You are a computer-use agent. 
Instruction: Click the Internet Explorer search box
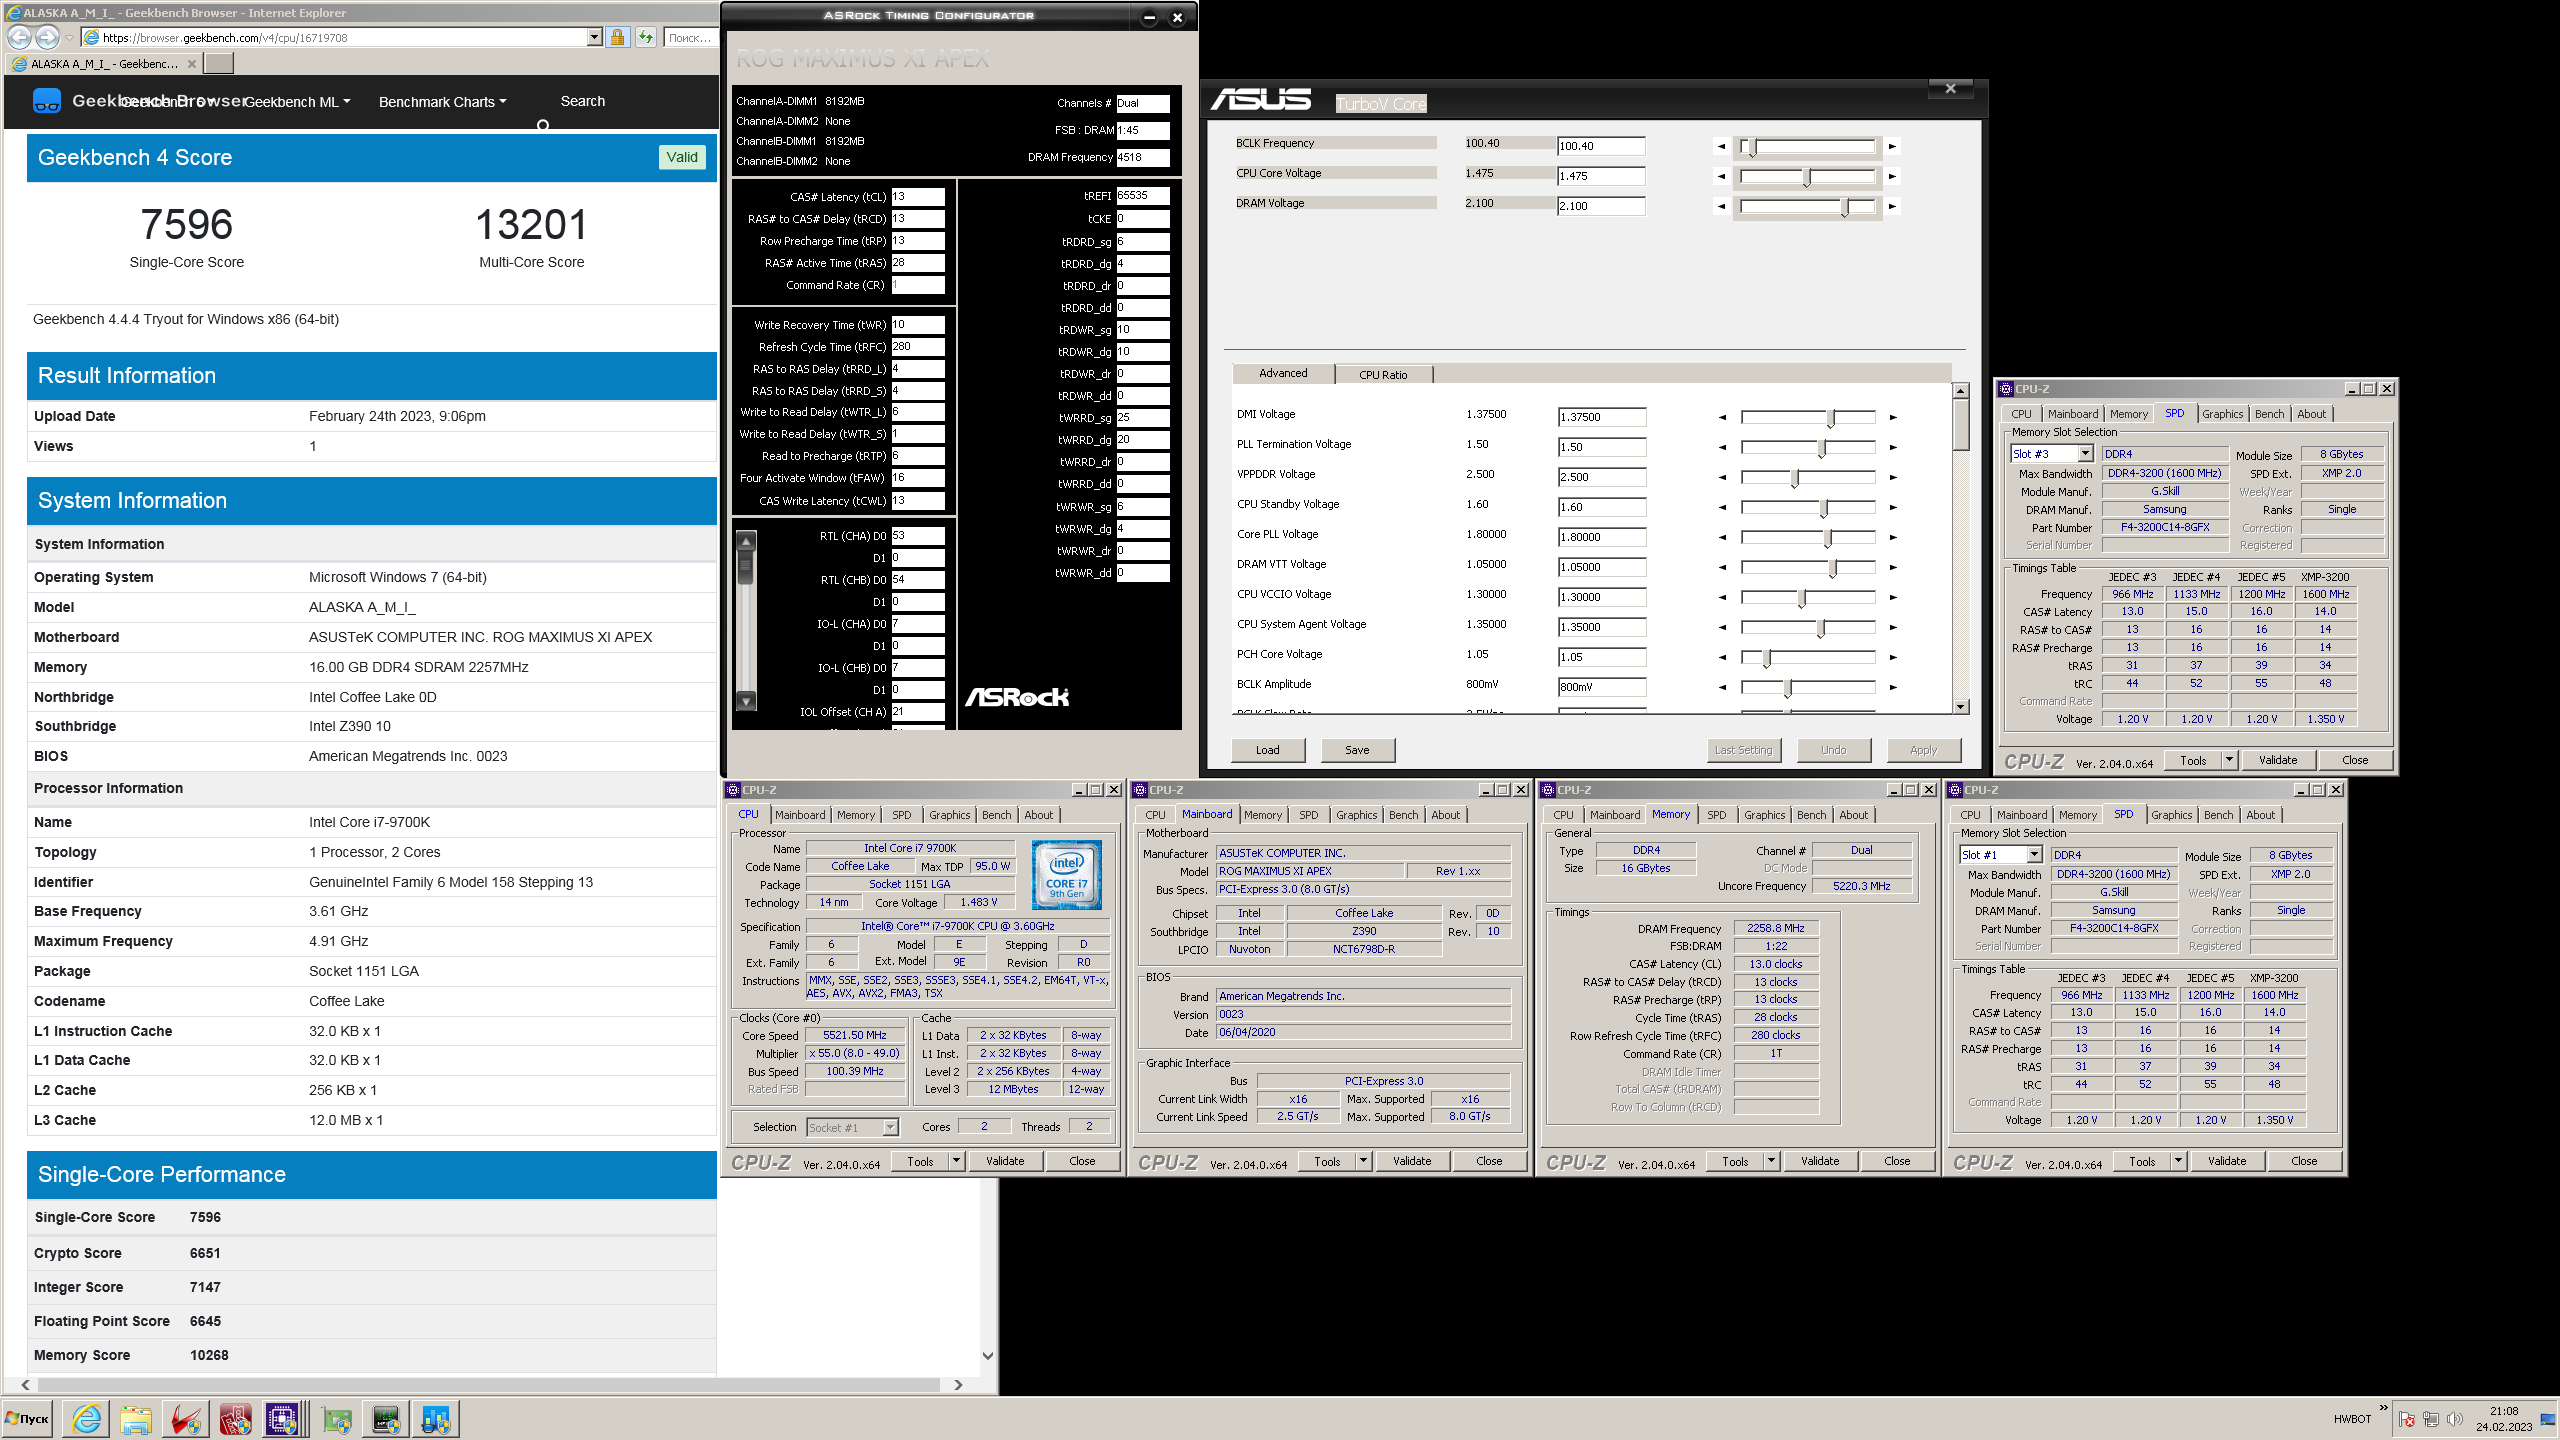(690, 37)
